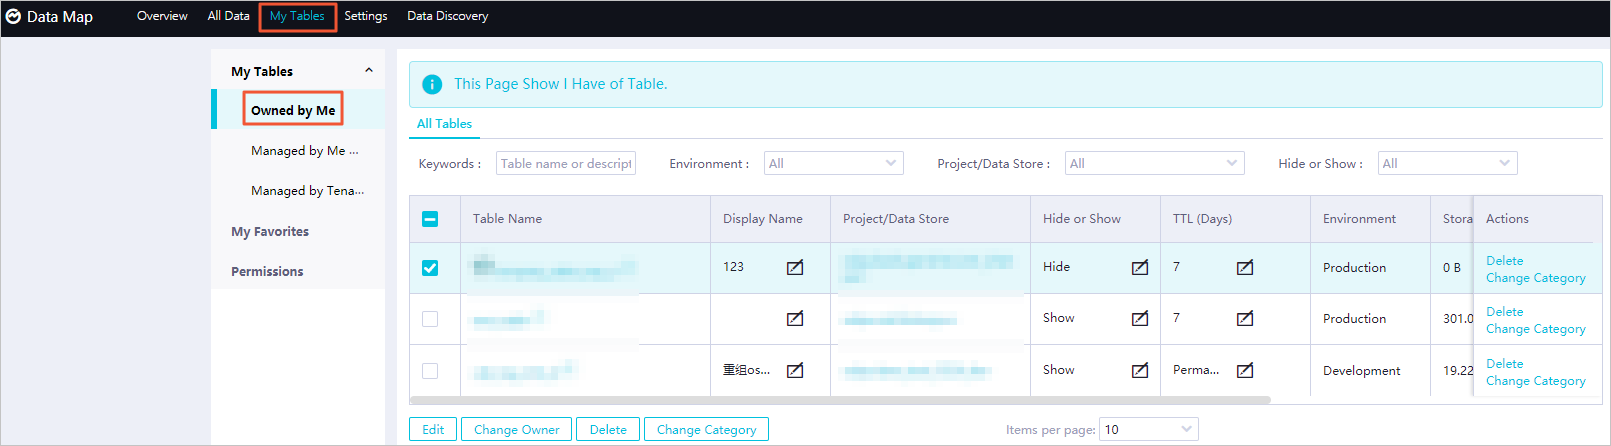Viewport: 1611px width, 446px height.
Task: Uncheck the first table row checkbox
Action: [x=430, y=268]
